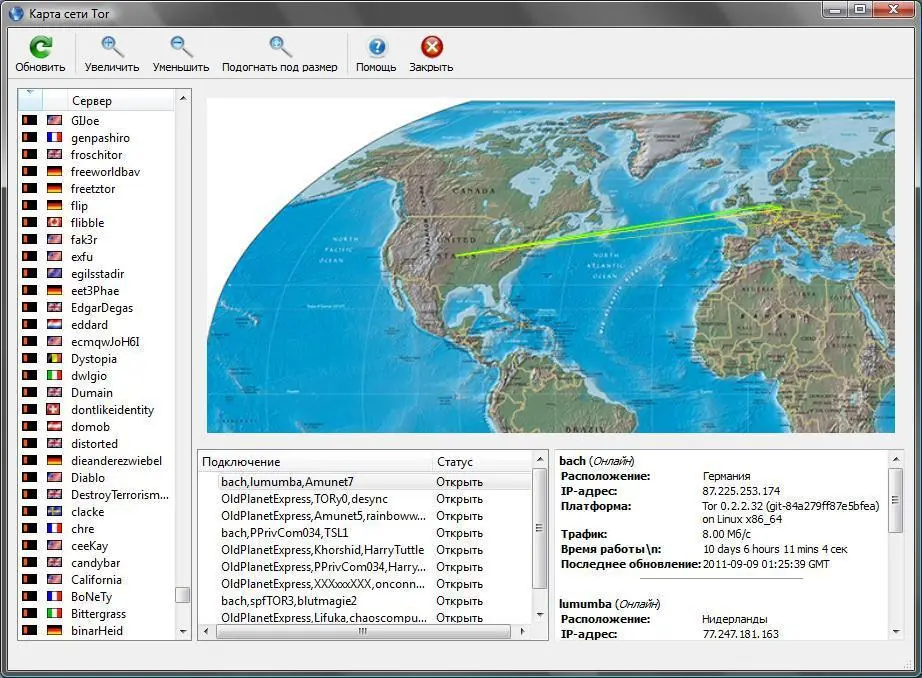Screen dimensions: 922x678
Task: Click the German flag beside binarHeid
Action: 54,630
